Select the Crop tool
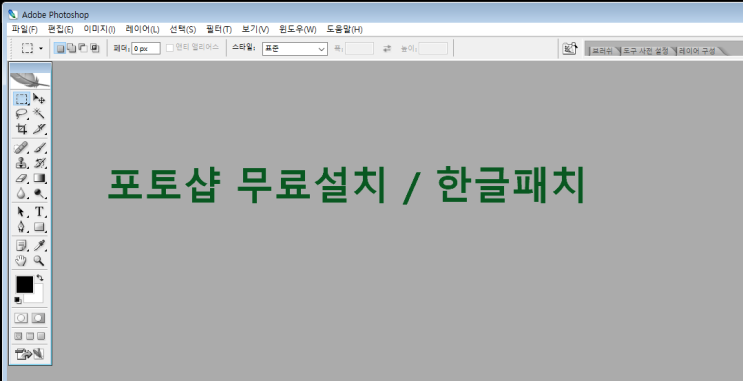The height and width of the screenshot is (381, 743). [x=21, y=129]
